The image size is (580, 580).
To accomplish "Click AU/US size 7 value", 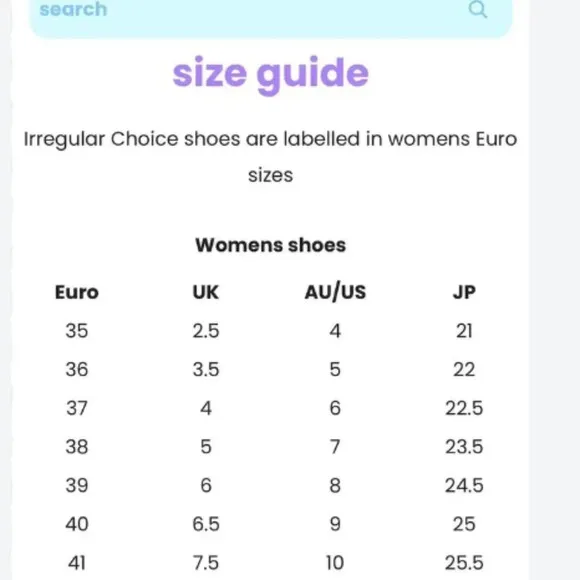I will coord(335,446).
